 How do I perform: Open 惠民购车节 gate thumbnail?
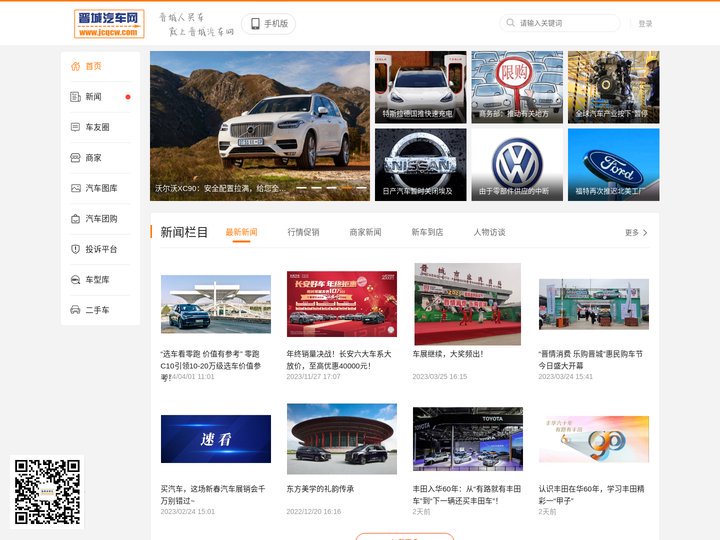[594, 304]
